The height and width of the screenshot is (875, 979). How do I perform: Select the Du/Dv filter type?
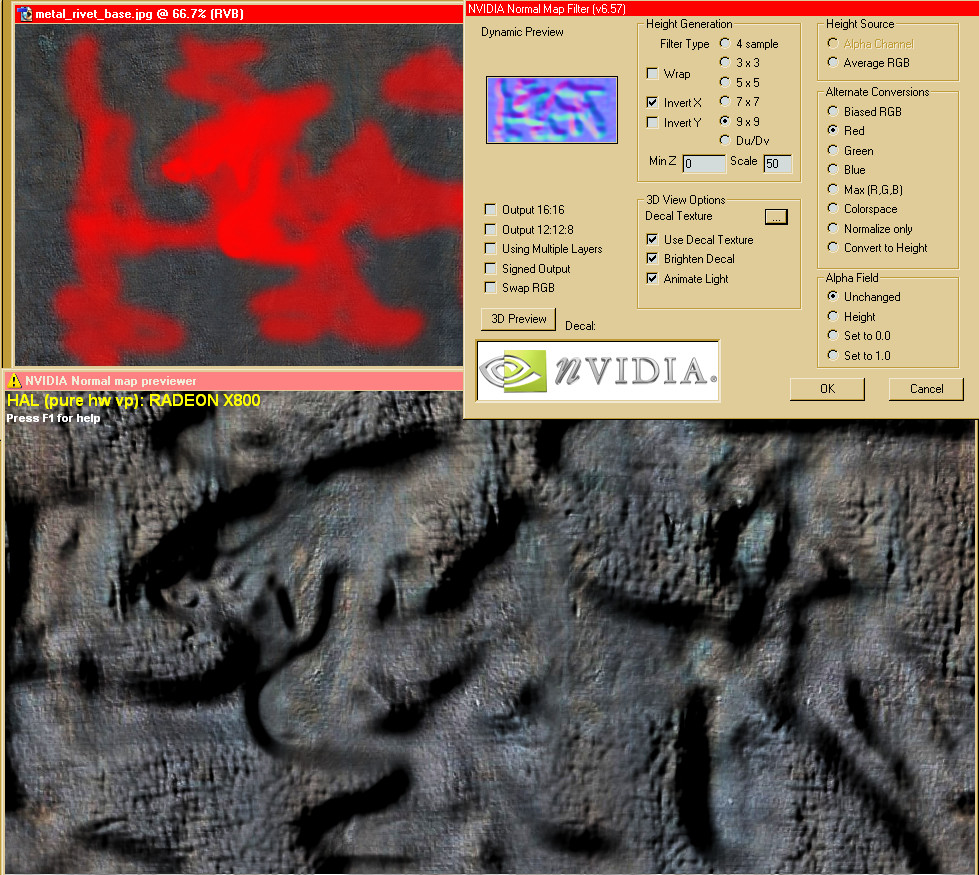[725, 140]
